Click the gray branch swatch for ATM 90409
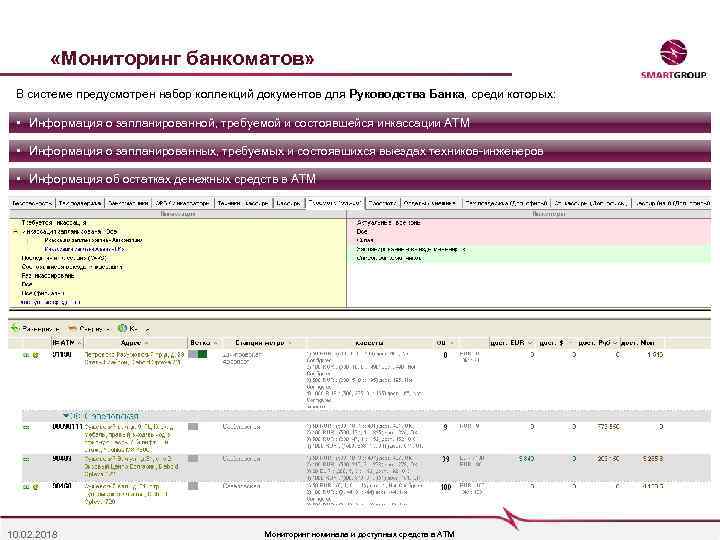720x540 pixels. (193, 458)
